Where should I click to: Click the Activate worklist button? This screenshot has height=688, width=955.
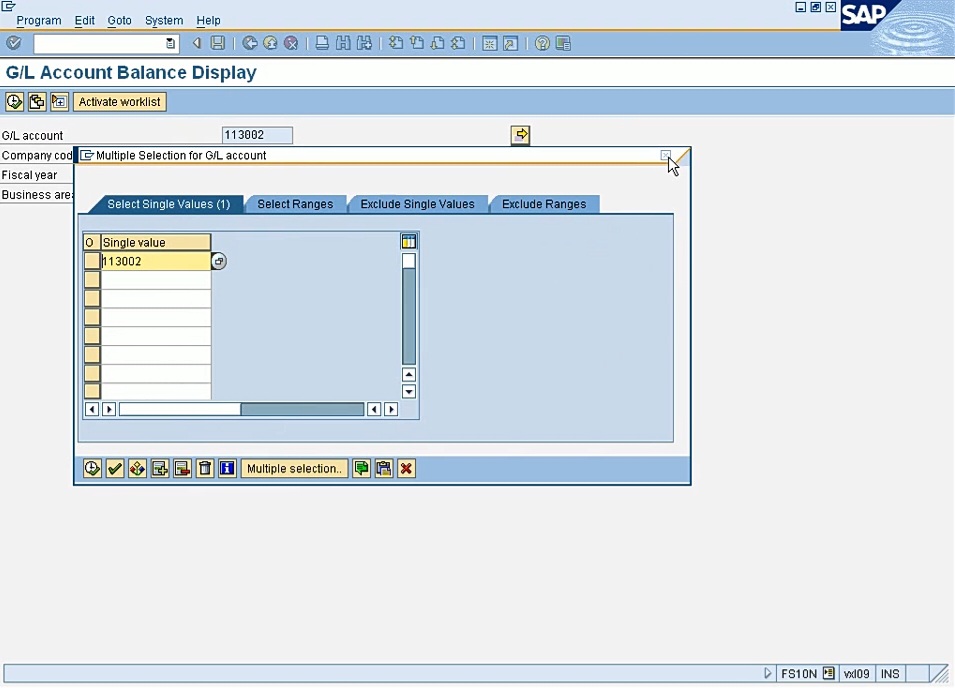click(119, 102)
